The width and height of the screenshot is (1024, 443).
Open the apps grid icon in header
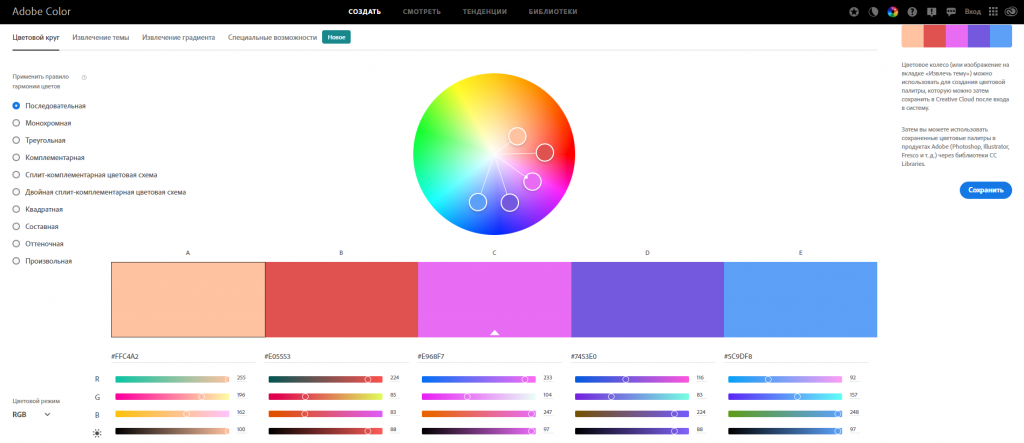[993, 12]
